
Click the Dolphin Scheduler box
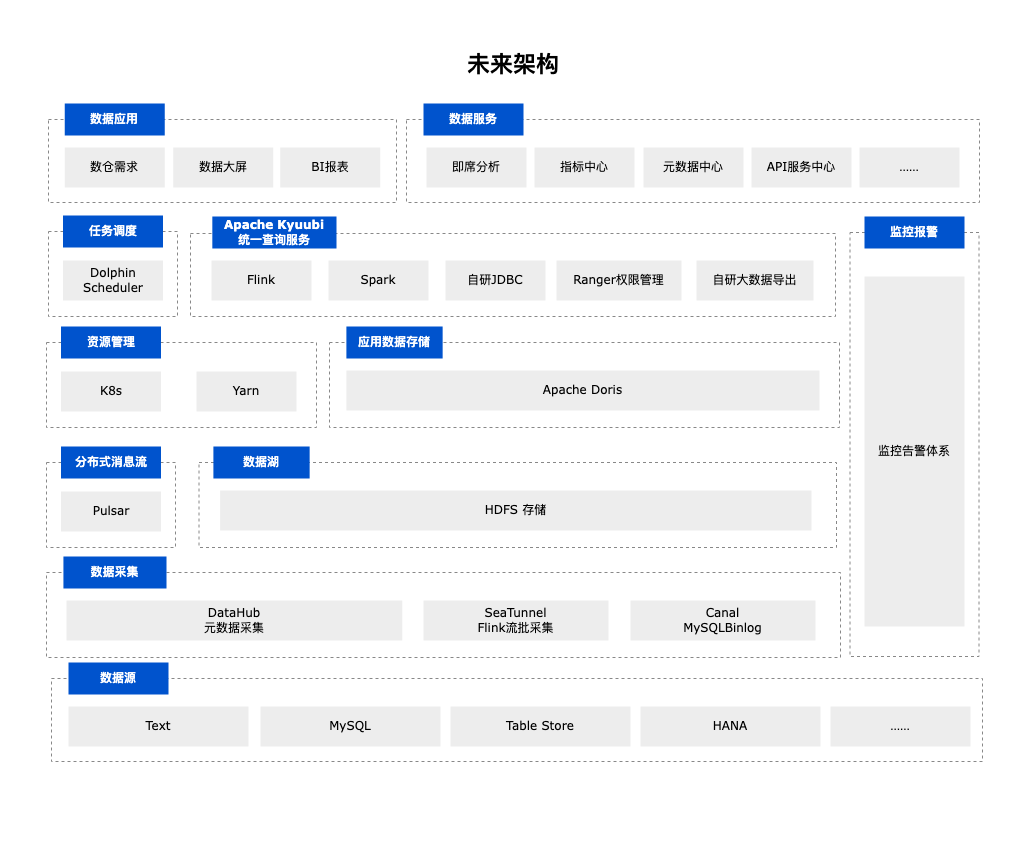point(112,280)
